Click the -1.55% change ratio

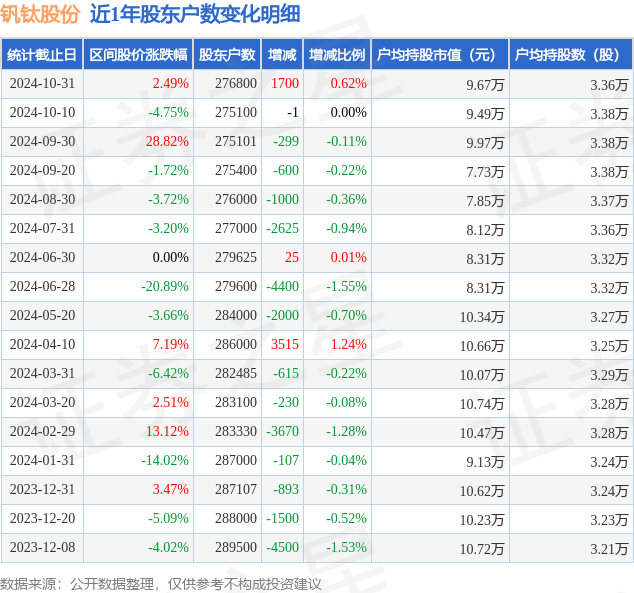pos(346,286)
